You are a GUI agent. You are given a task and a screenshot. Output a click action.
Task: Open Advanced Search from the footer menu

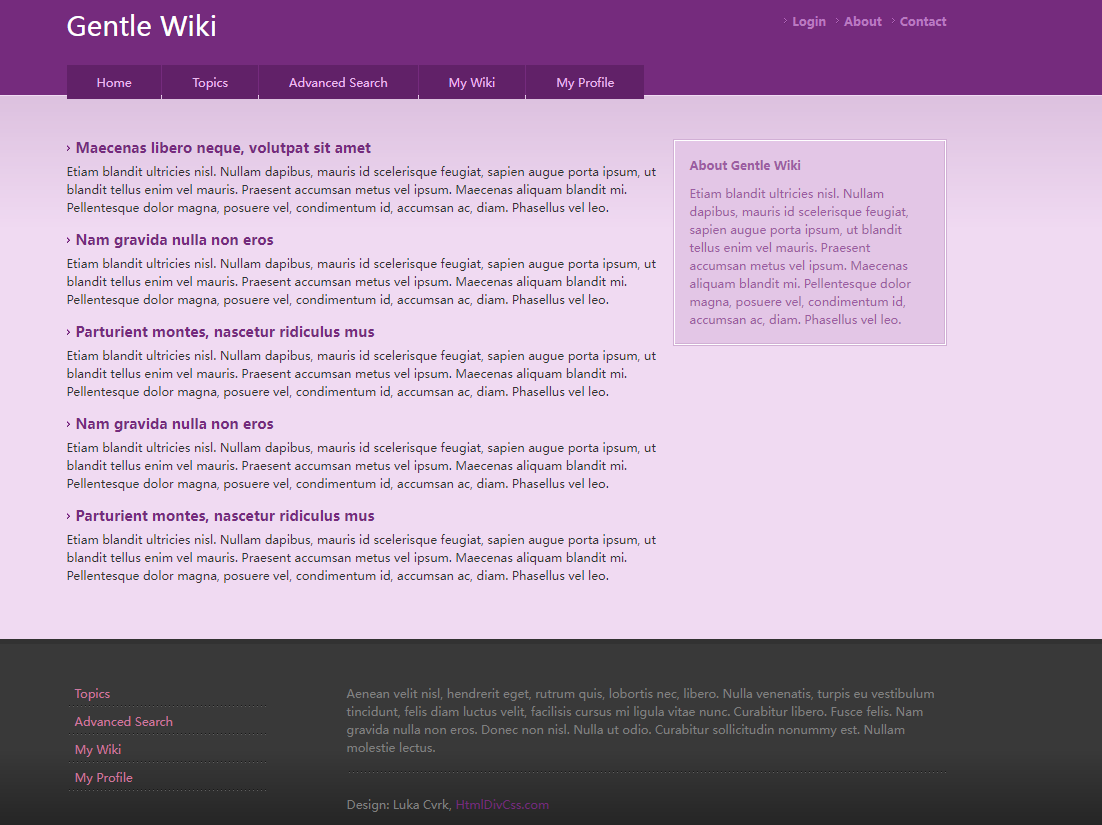[123, 722]
